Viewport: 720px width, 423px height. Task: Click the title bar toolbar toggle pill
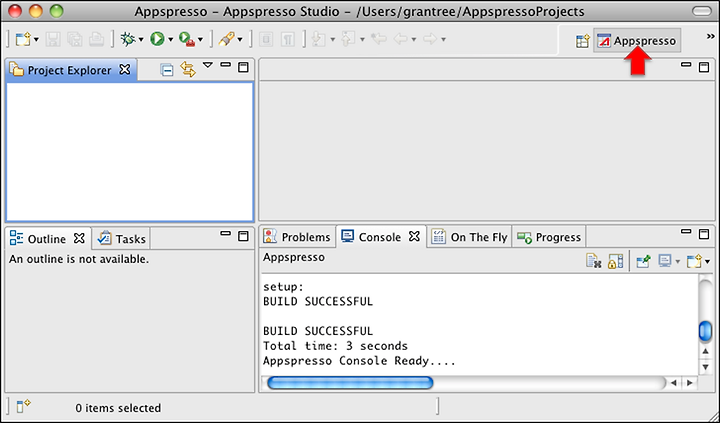pyautogui.click(x=701, y=11)
